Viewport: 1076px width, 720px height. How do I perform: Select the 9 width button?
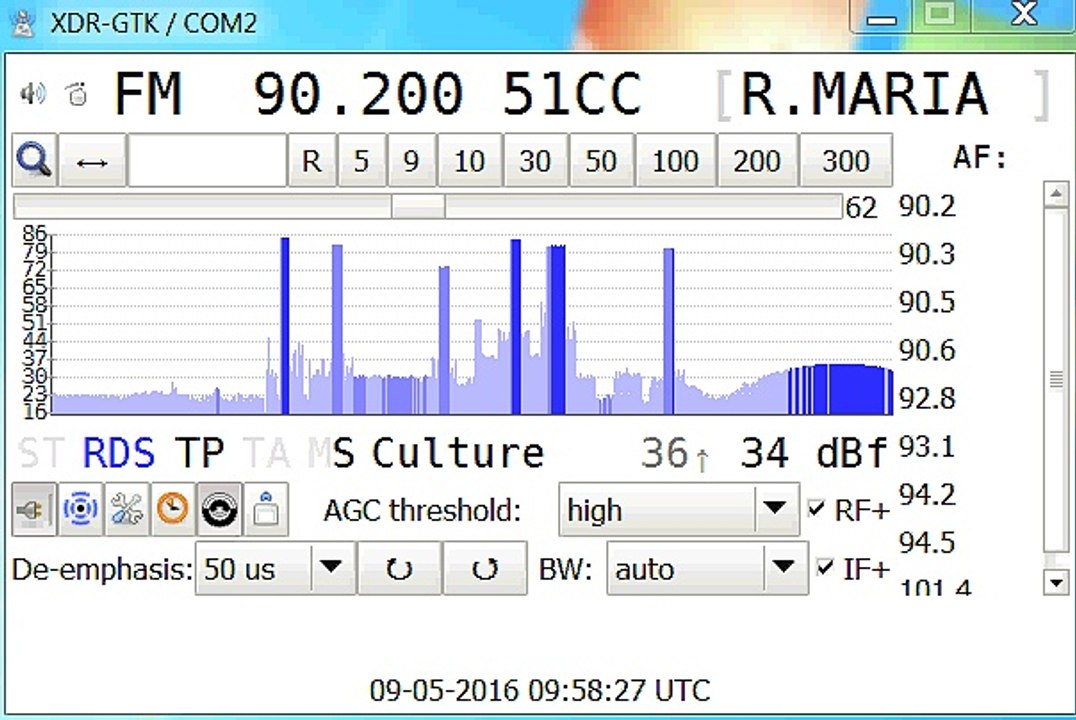pyautogui.click(x=412, y=161)
